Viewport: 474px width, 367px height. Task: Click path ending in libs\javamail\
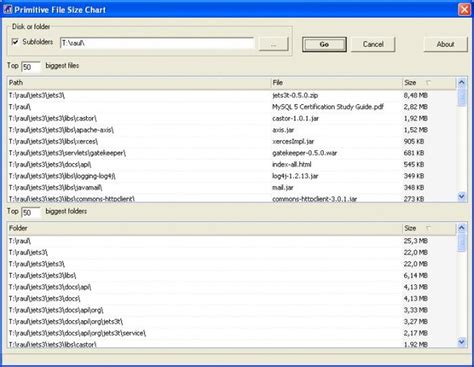click(55, 188)
